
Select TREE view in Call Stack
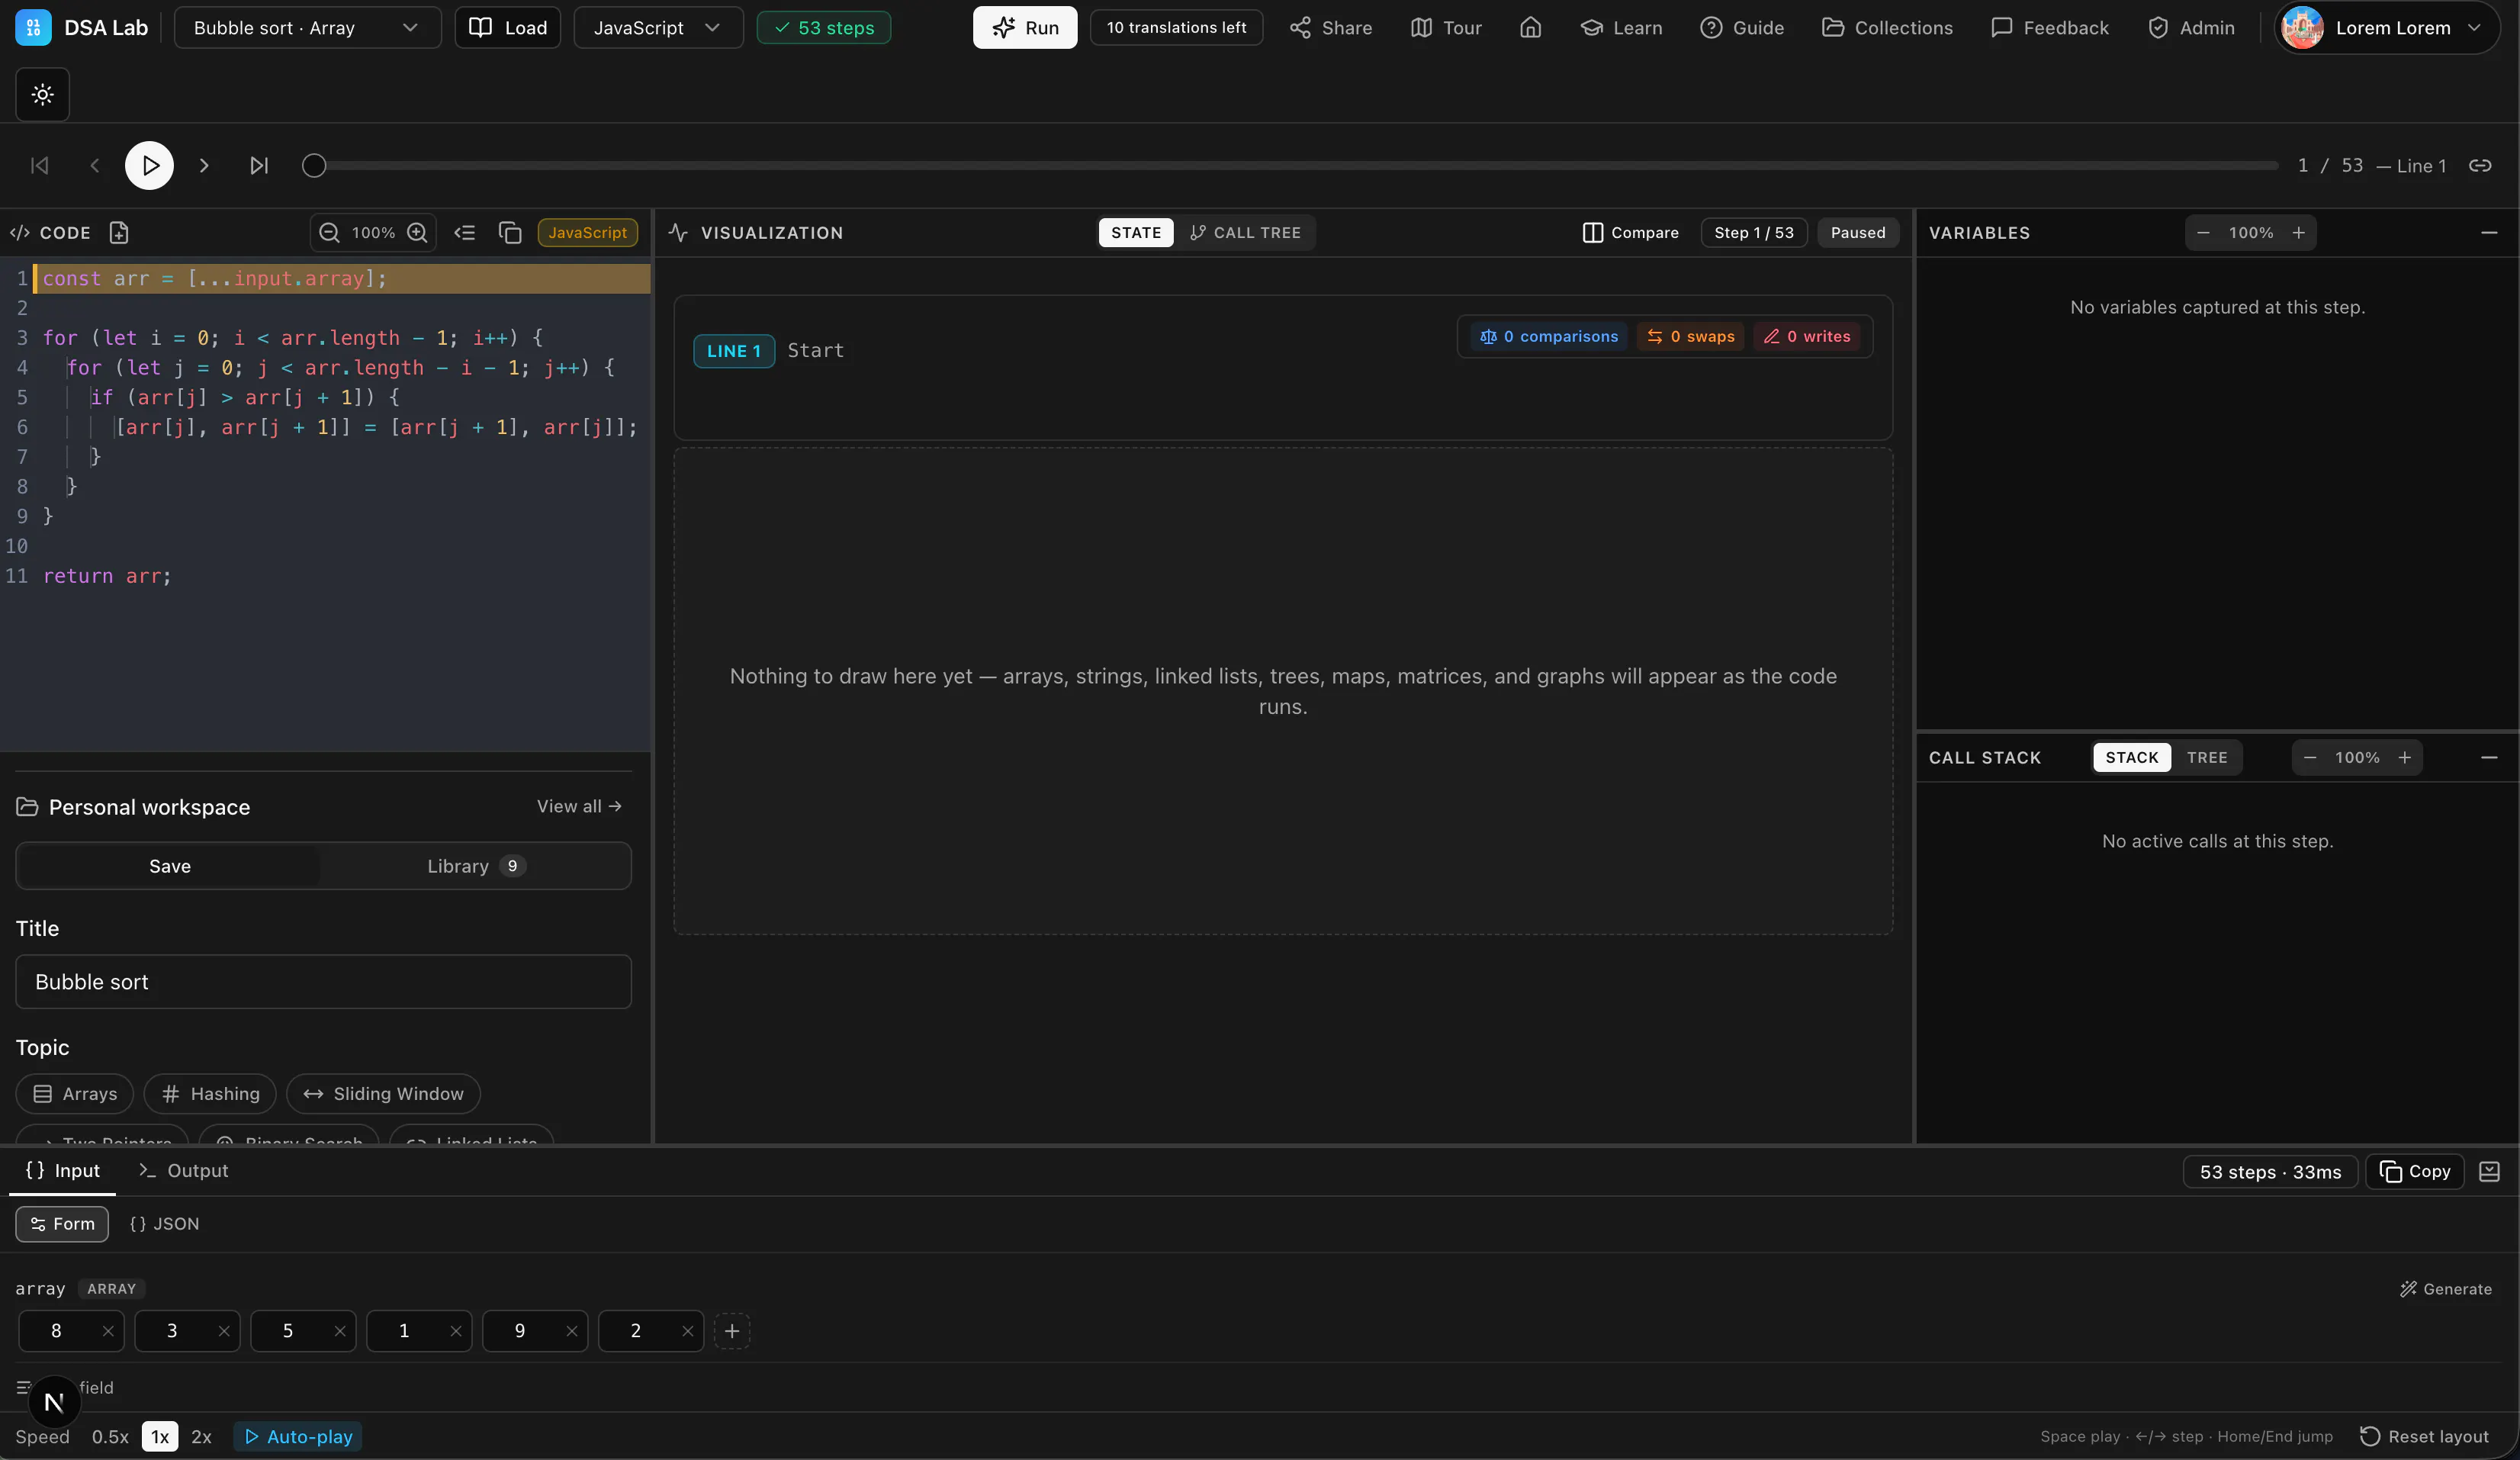(x=2207, y=758)
